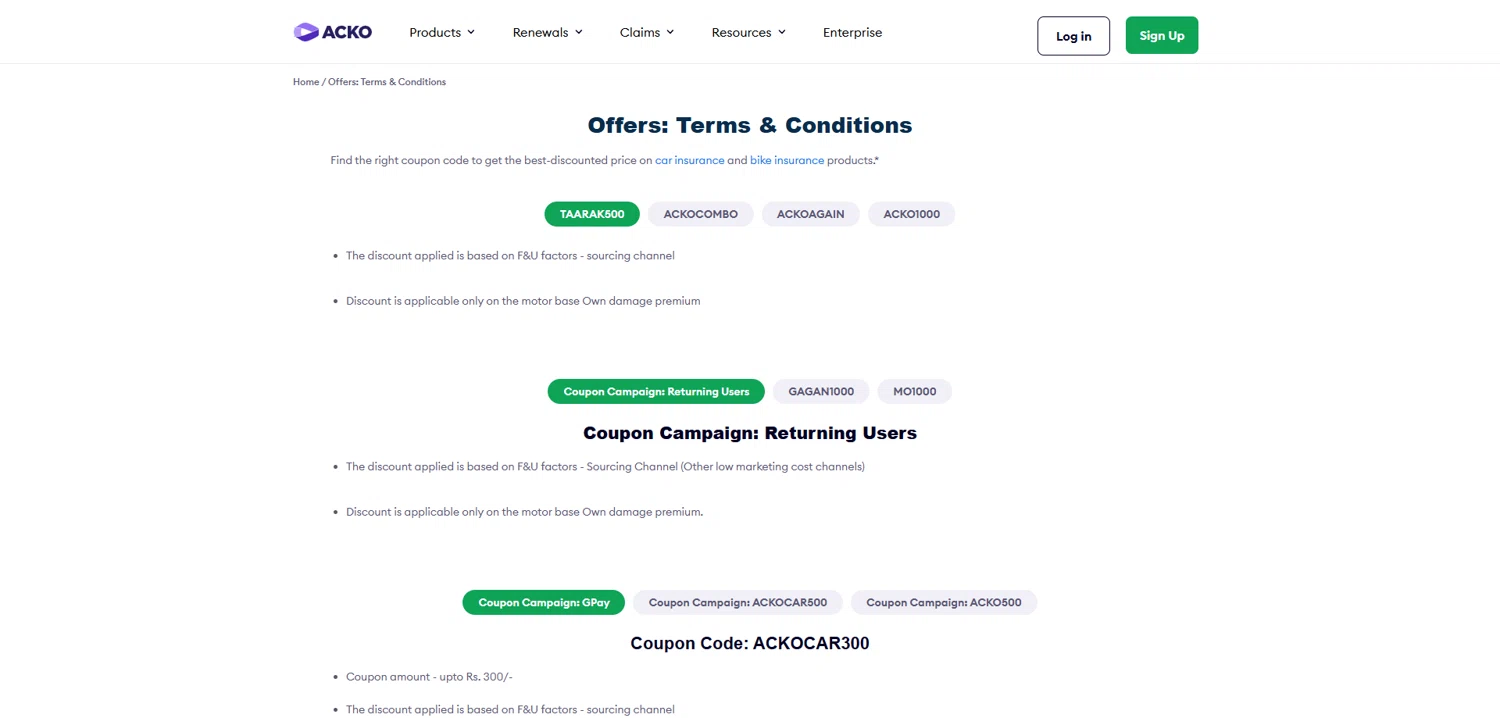
Task: Expand the Renewals dropdown chevron
Action: [x=578, y=32]
